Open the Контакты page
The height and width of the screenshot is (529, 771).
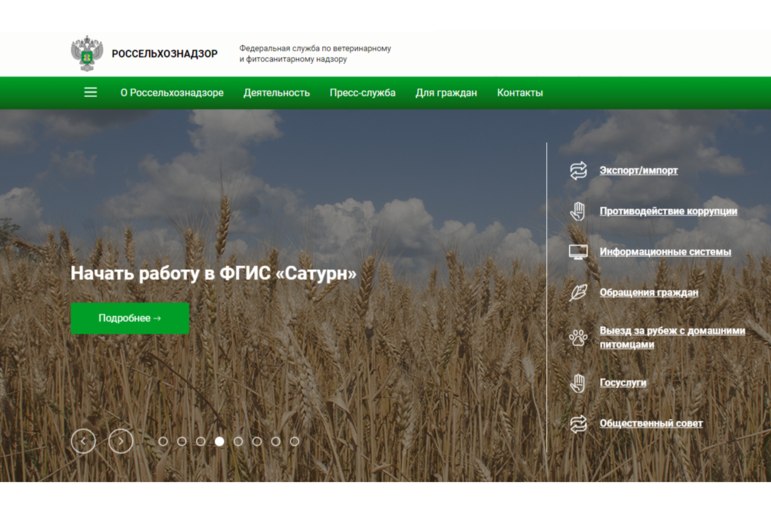pyautogui.click(x=520, y=93)
